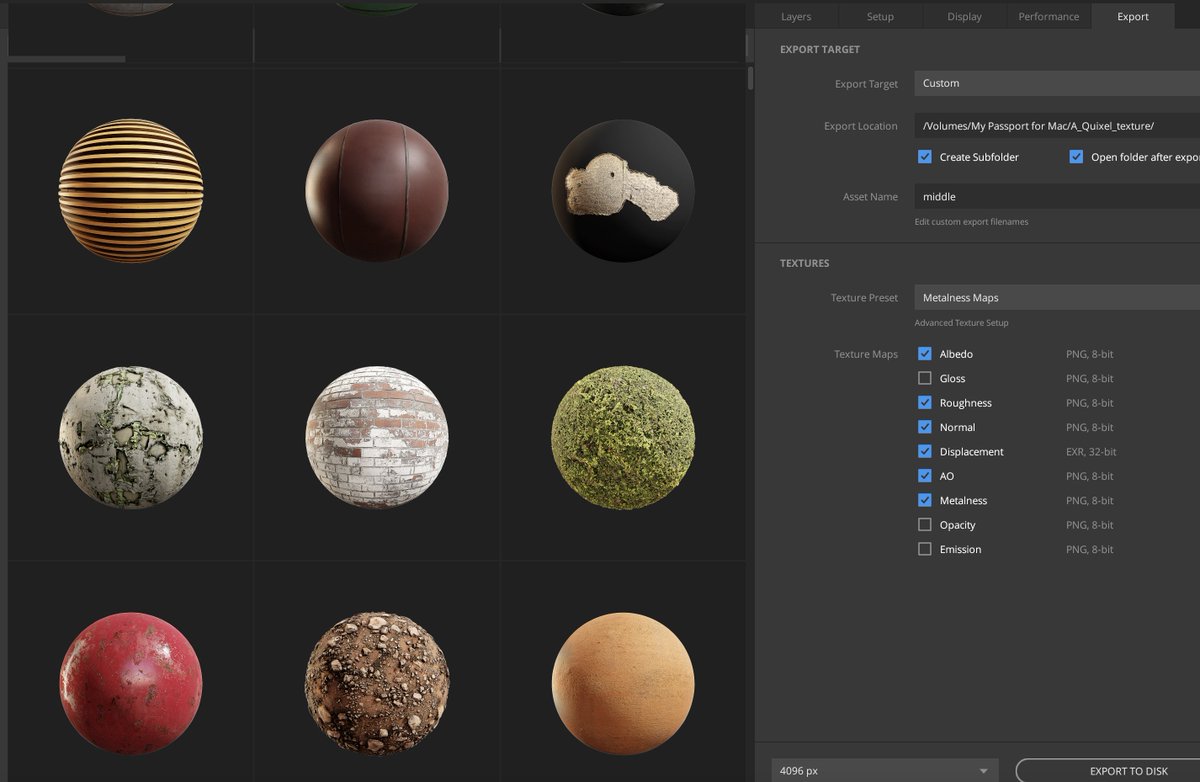Click the AO PNG, 8-bit format text
The image size is (1200, 782).
(1089, 476)
